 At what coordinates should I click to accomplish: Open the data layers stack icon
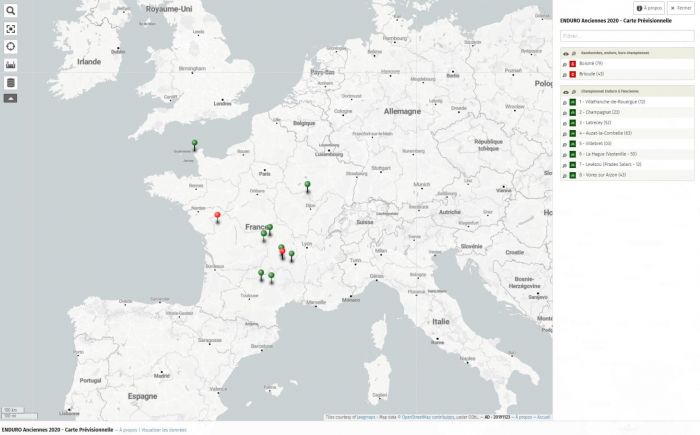[x=11, y=83]
